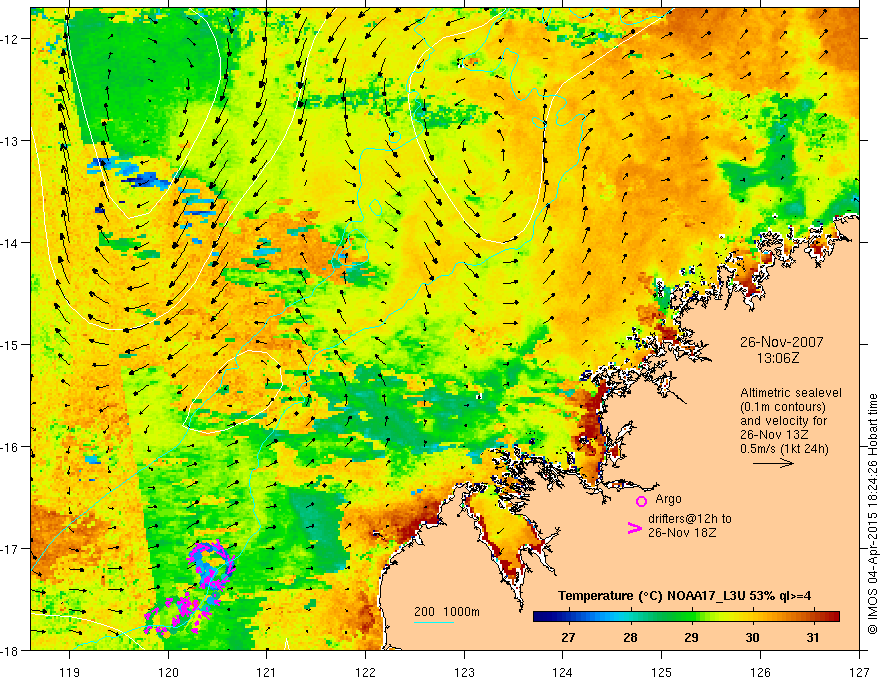Click the latitude axis label -15
The image size is (880, 680).
pyautogui.click(x=10, y=344)
